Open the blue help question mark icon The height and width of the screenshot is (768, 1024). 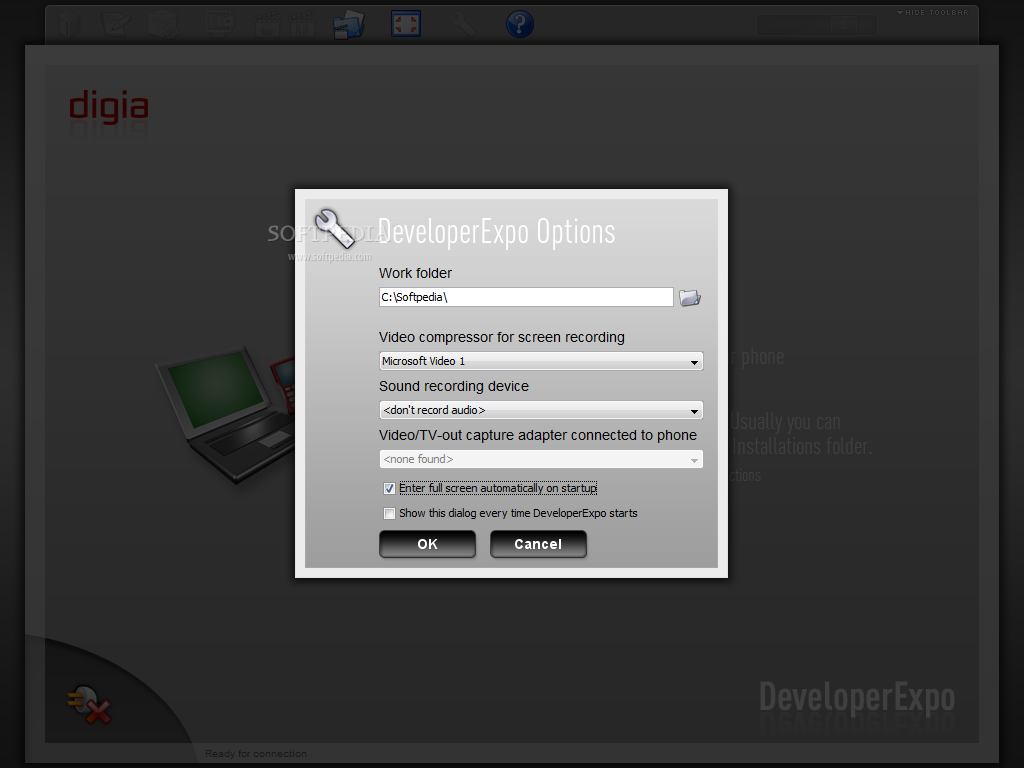(520, 24)
